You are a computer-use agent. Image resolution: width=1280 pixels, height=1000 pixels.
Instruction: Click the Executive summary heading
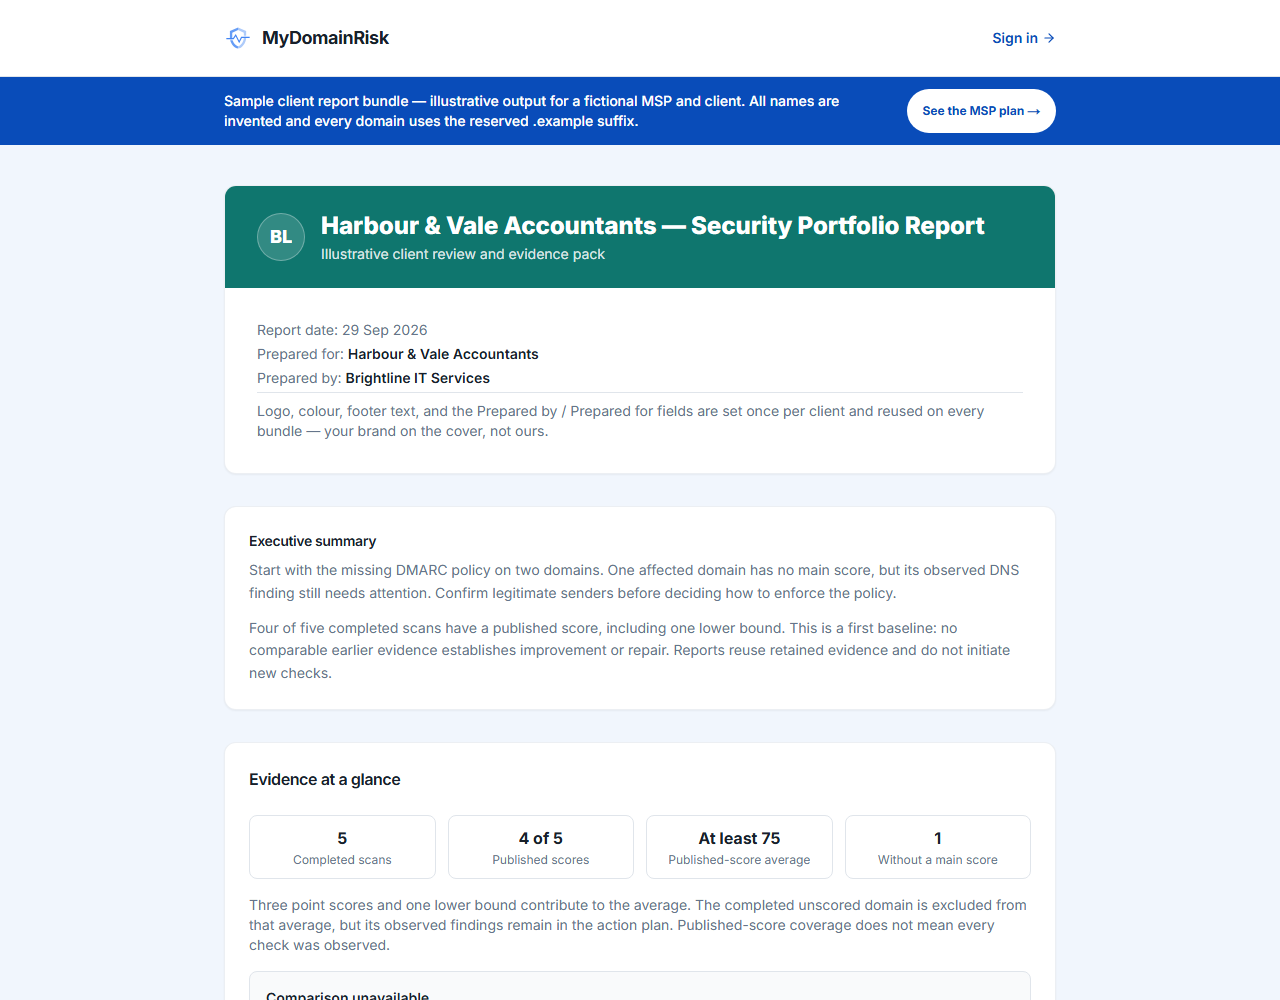coord(312,541)
